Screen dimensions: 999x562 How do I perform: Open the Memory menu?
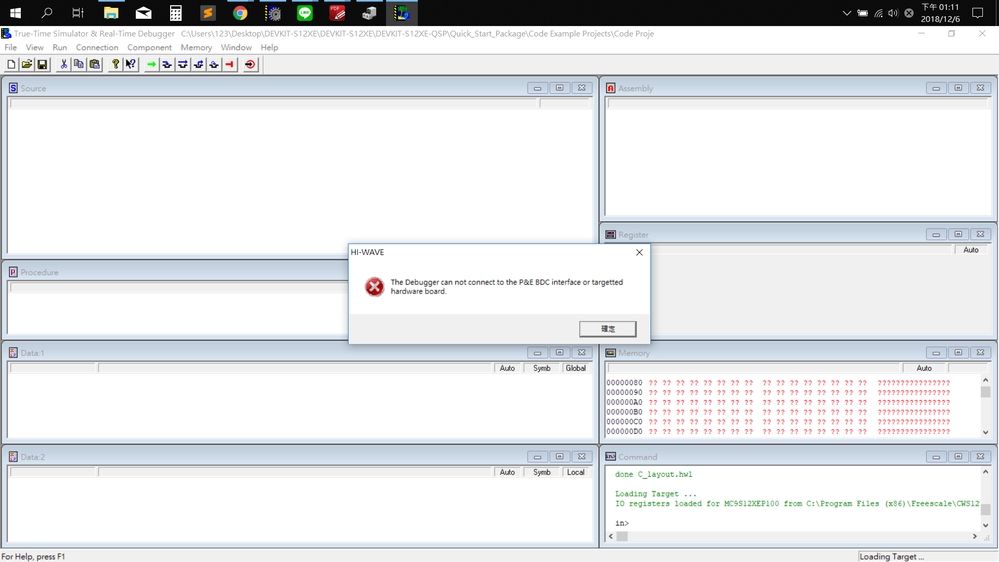coord(196,47)
